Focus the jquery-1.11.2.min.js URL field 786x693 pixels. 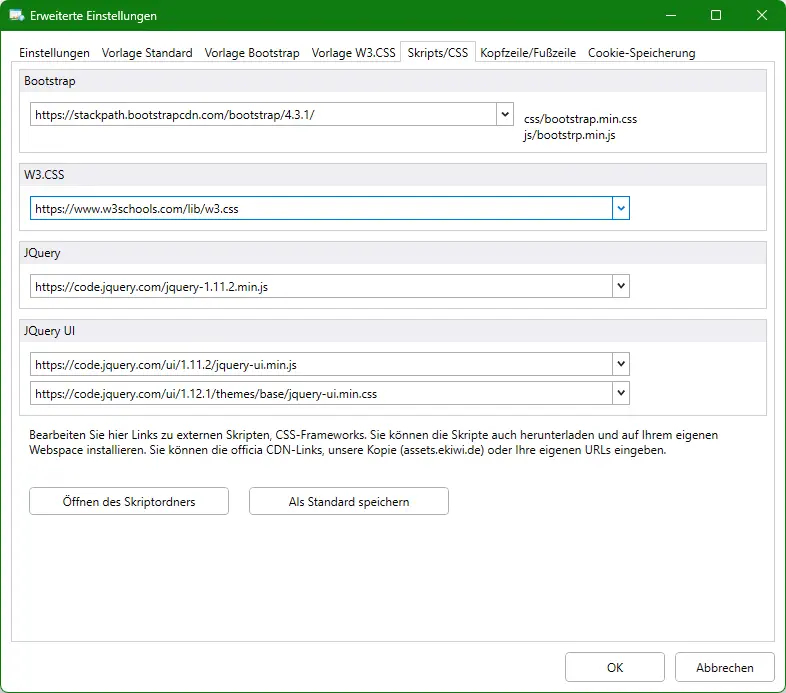320,287
